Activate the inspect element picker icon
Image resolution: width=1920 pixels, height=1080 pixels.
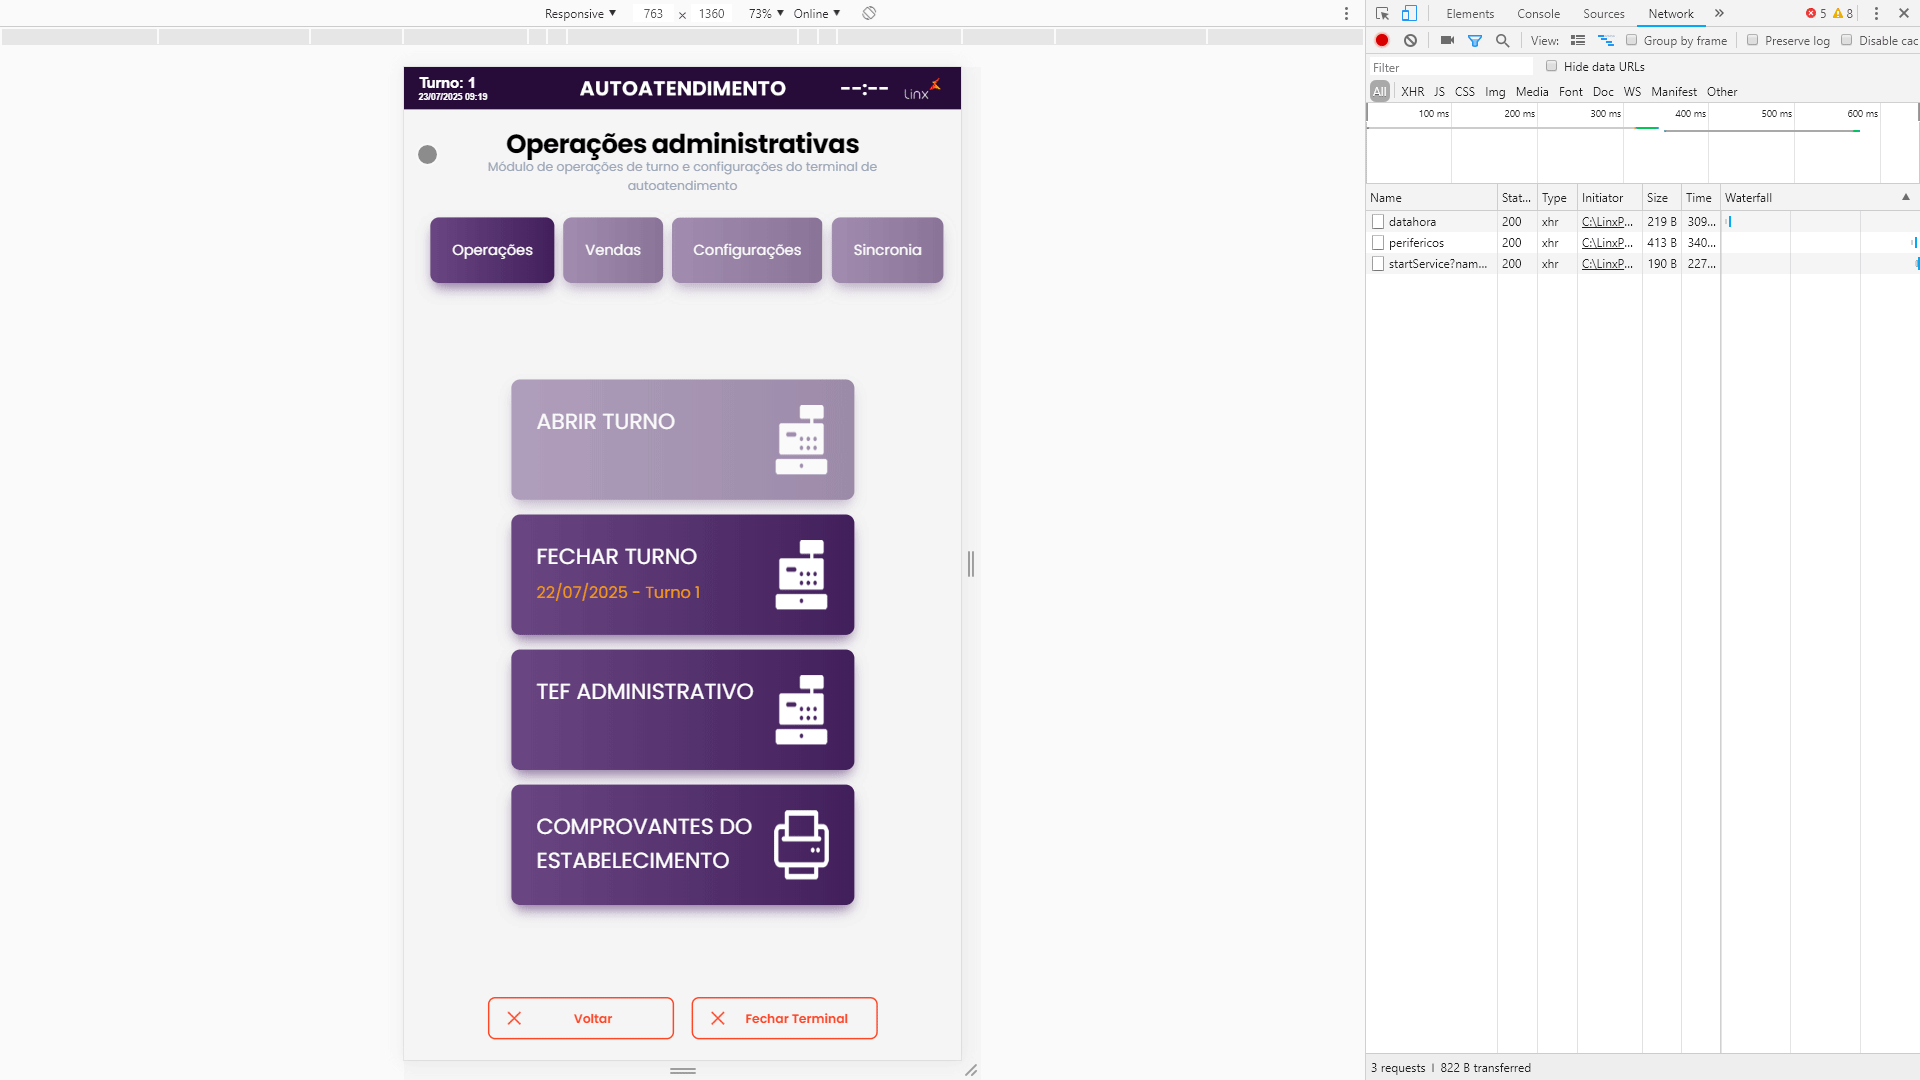pos(1382,13)
